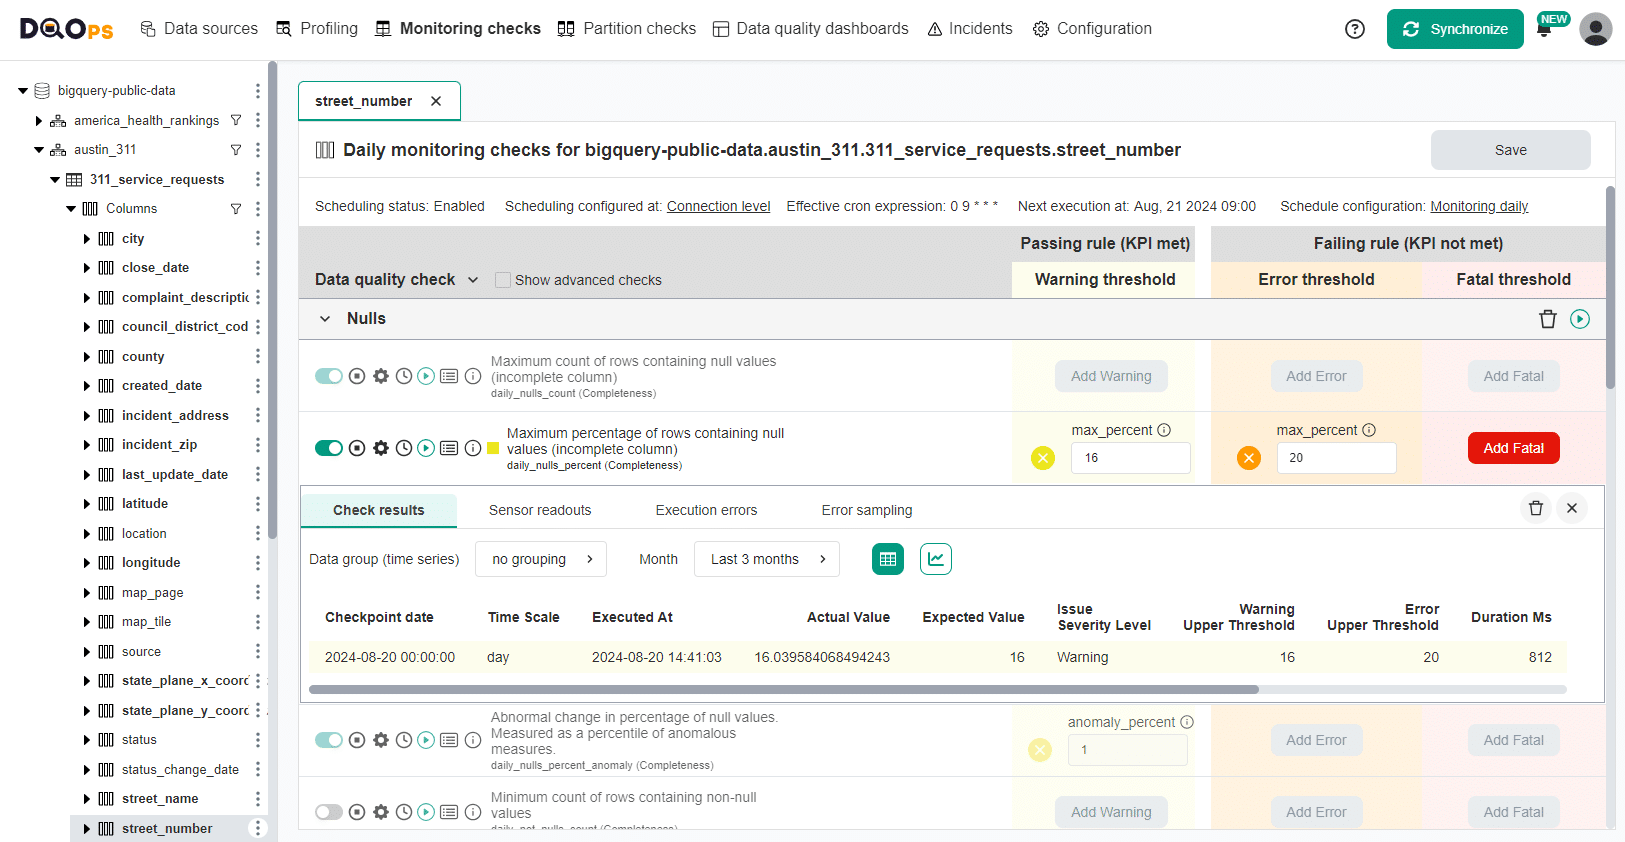Run the daily_nulls_percent check

426,448
